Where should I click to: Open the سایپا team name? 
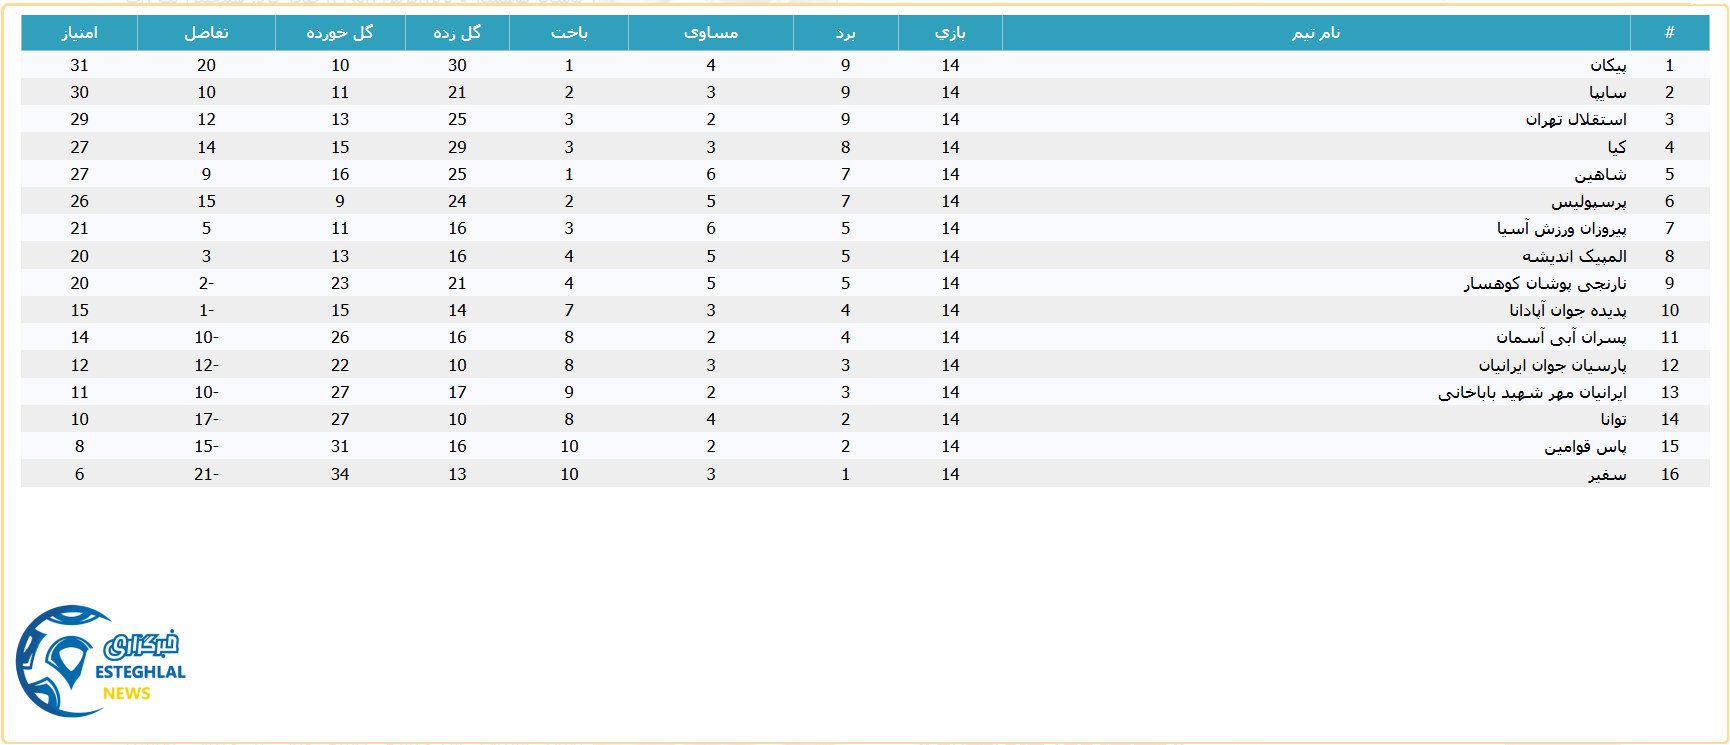[x=1607, y=92]
